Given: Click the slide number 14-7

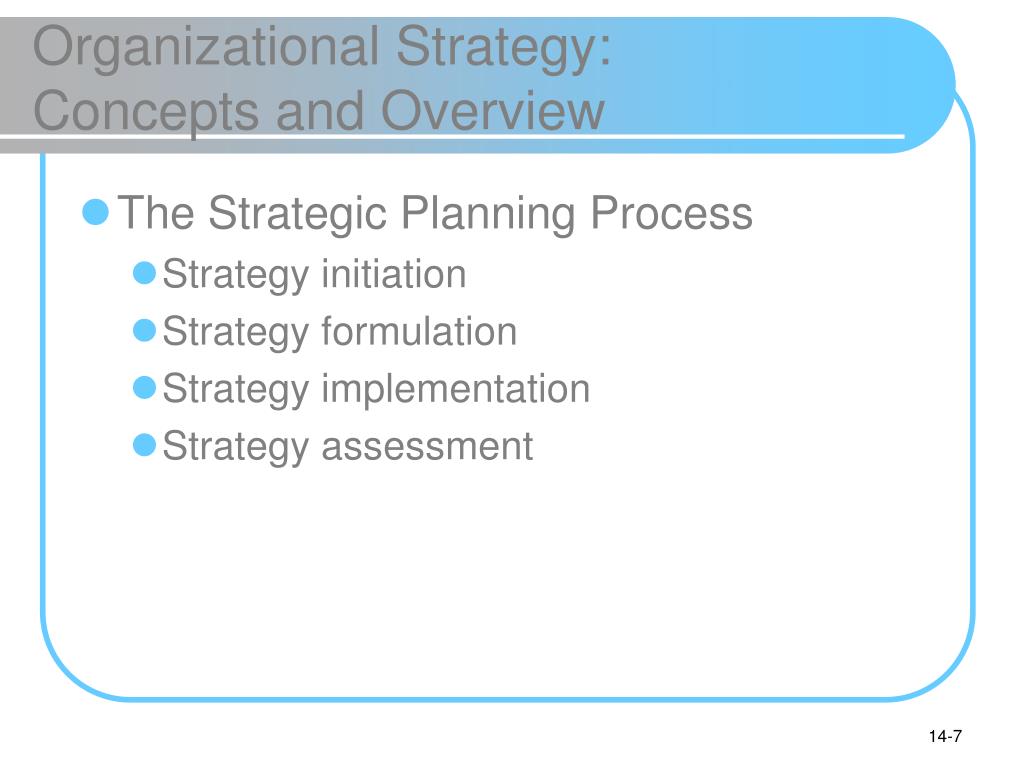Looking at the screenshot, I should click(x=945, y=737).
